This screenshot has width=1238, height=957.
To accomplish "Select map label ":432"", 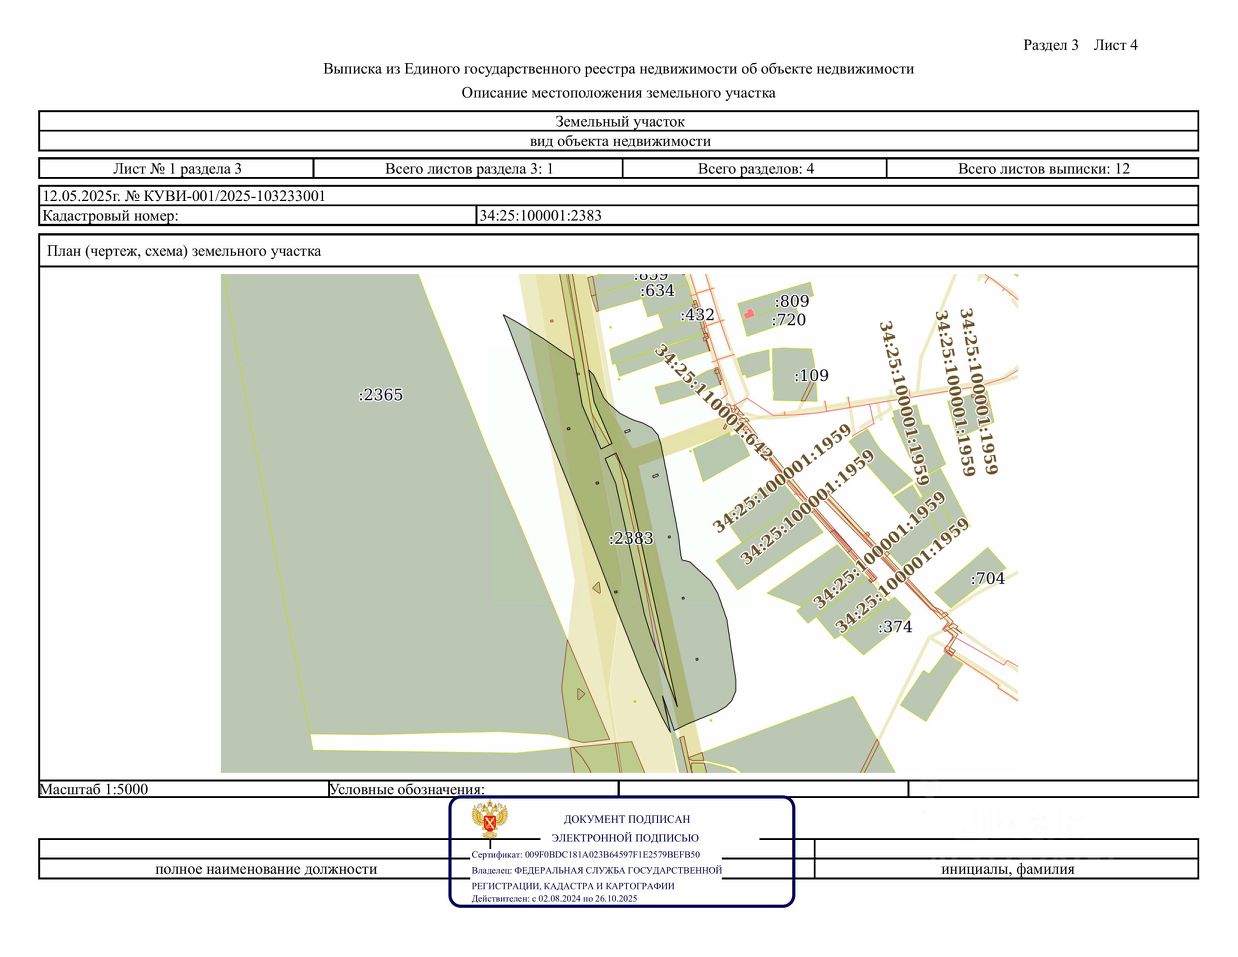I will (x=697, y=315).
